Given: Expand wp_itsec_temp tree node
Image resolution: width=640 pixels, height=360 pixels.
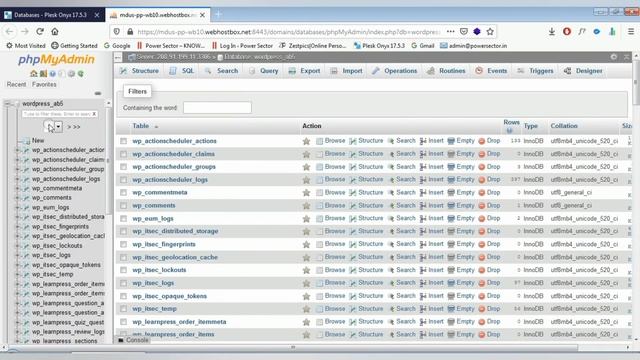Looking at the screenshot, I should coord(18,275).
